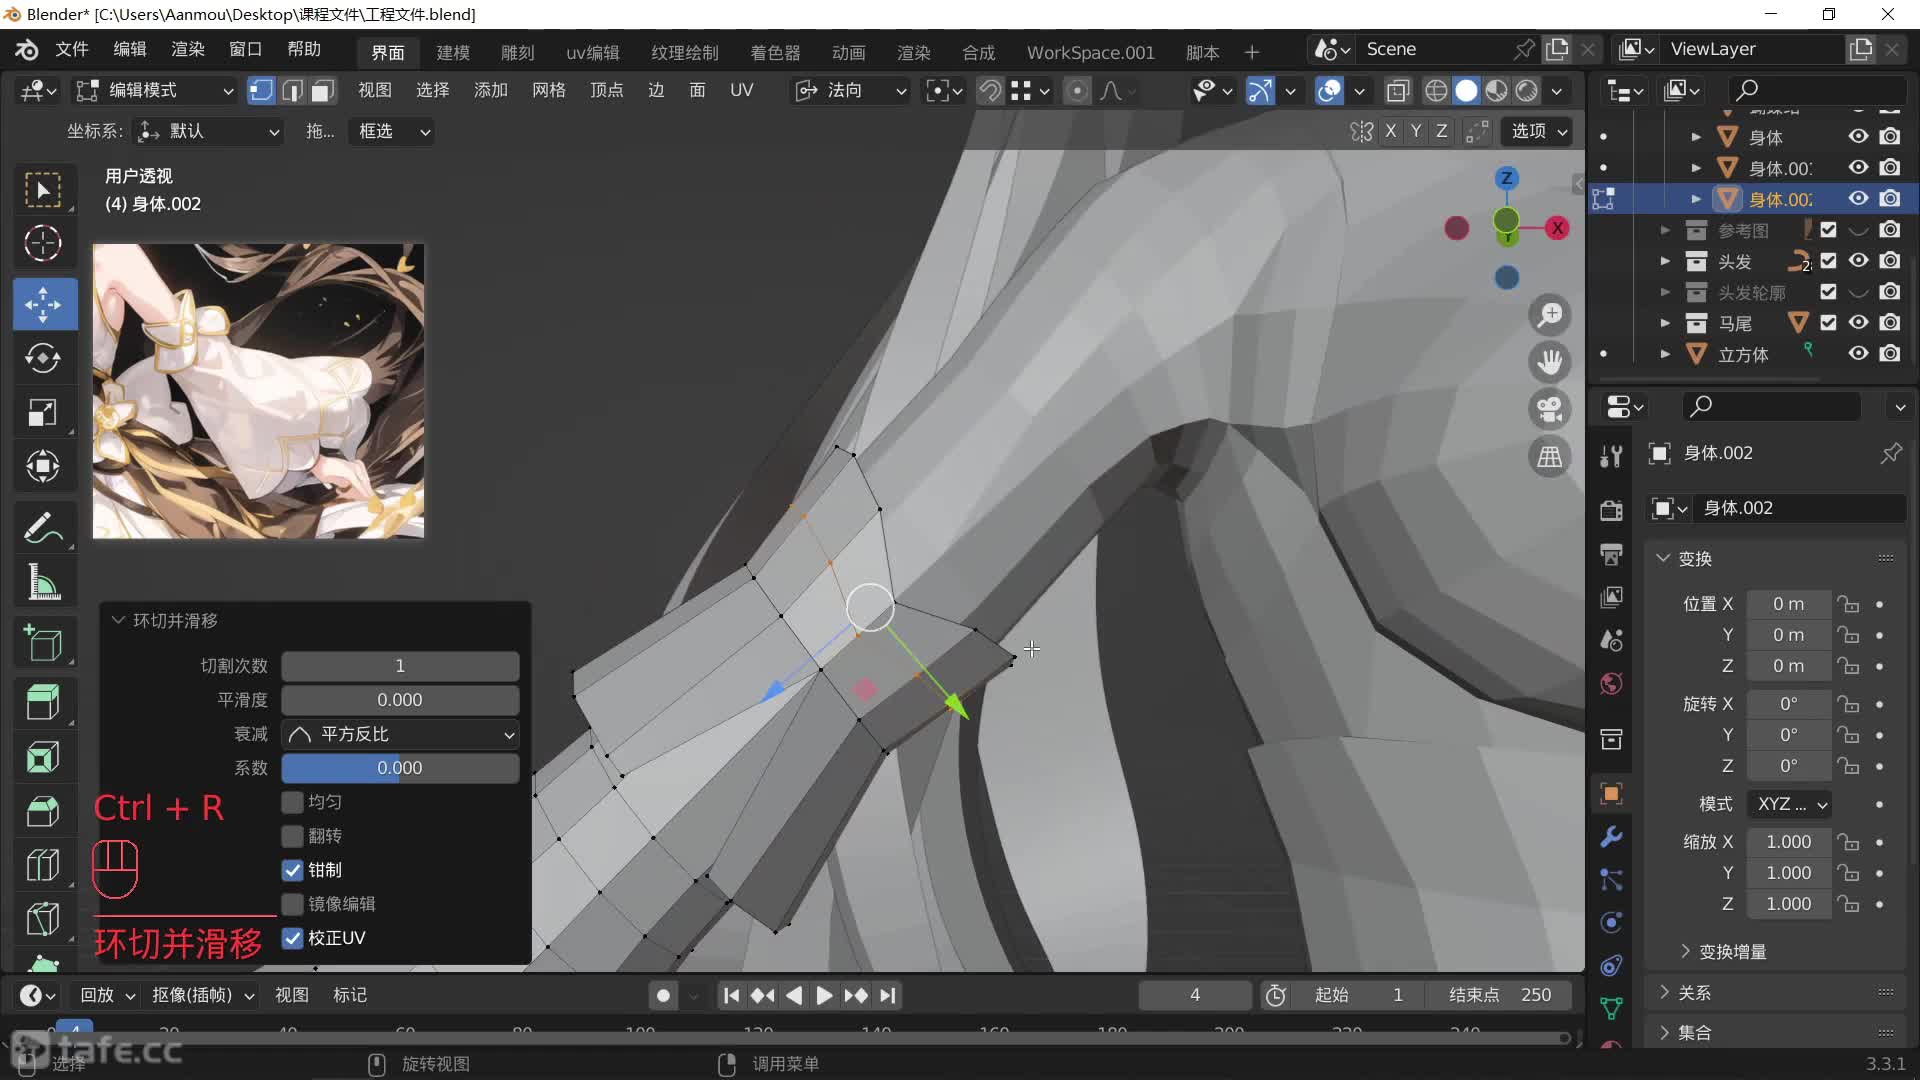Open the 网格 menu
This screenshot has width=1920, height=1080.
coord(549,91)
